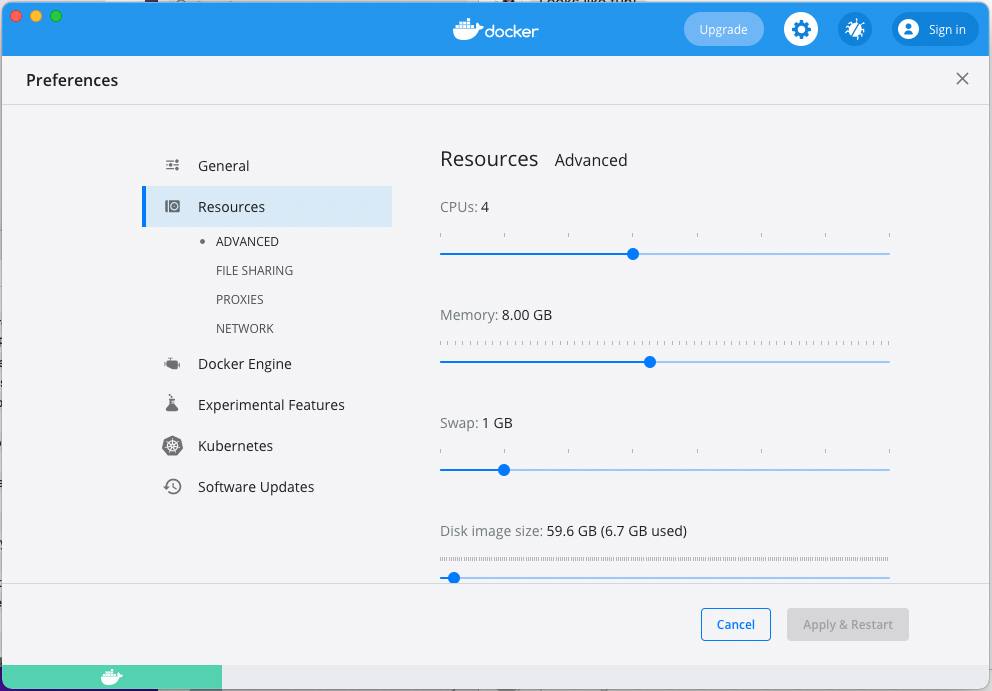The width and height of the screenshot is (992, 691).
Task: Click the Upgrade button
Action: 723,30
